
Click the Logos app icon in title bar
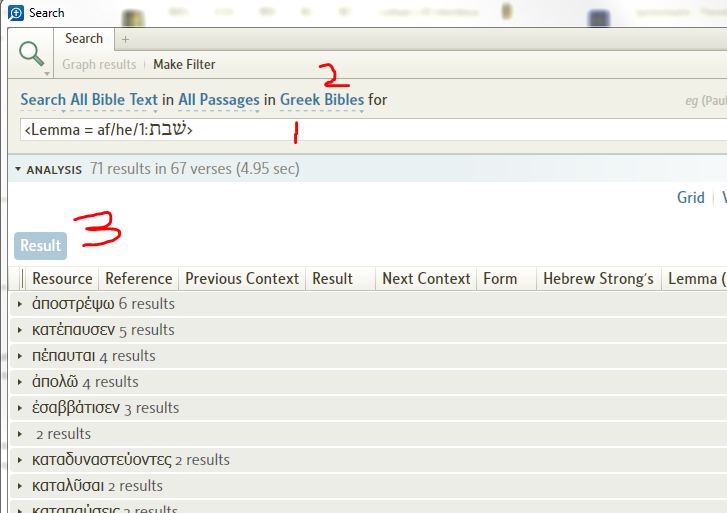[16, 13]
